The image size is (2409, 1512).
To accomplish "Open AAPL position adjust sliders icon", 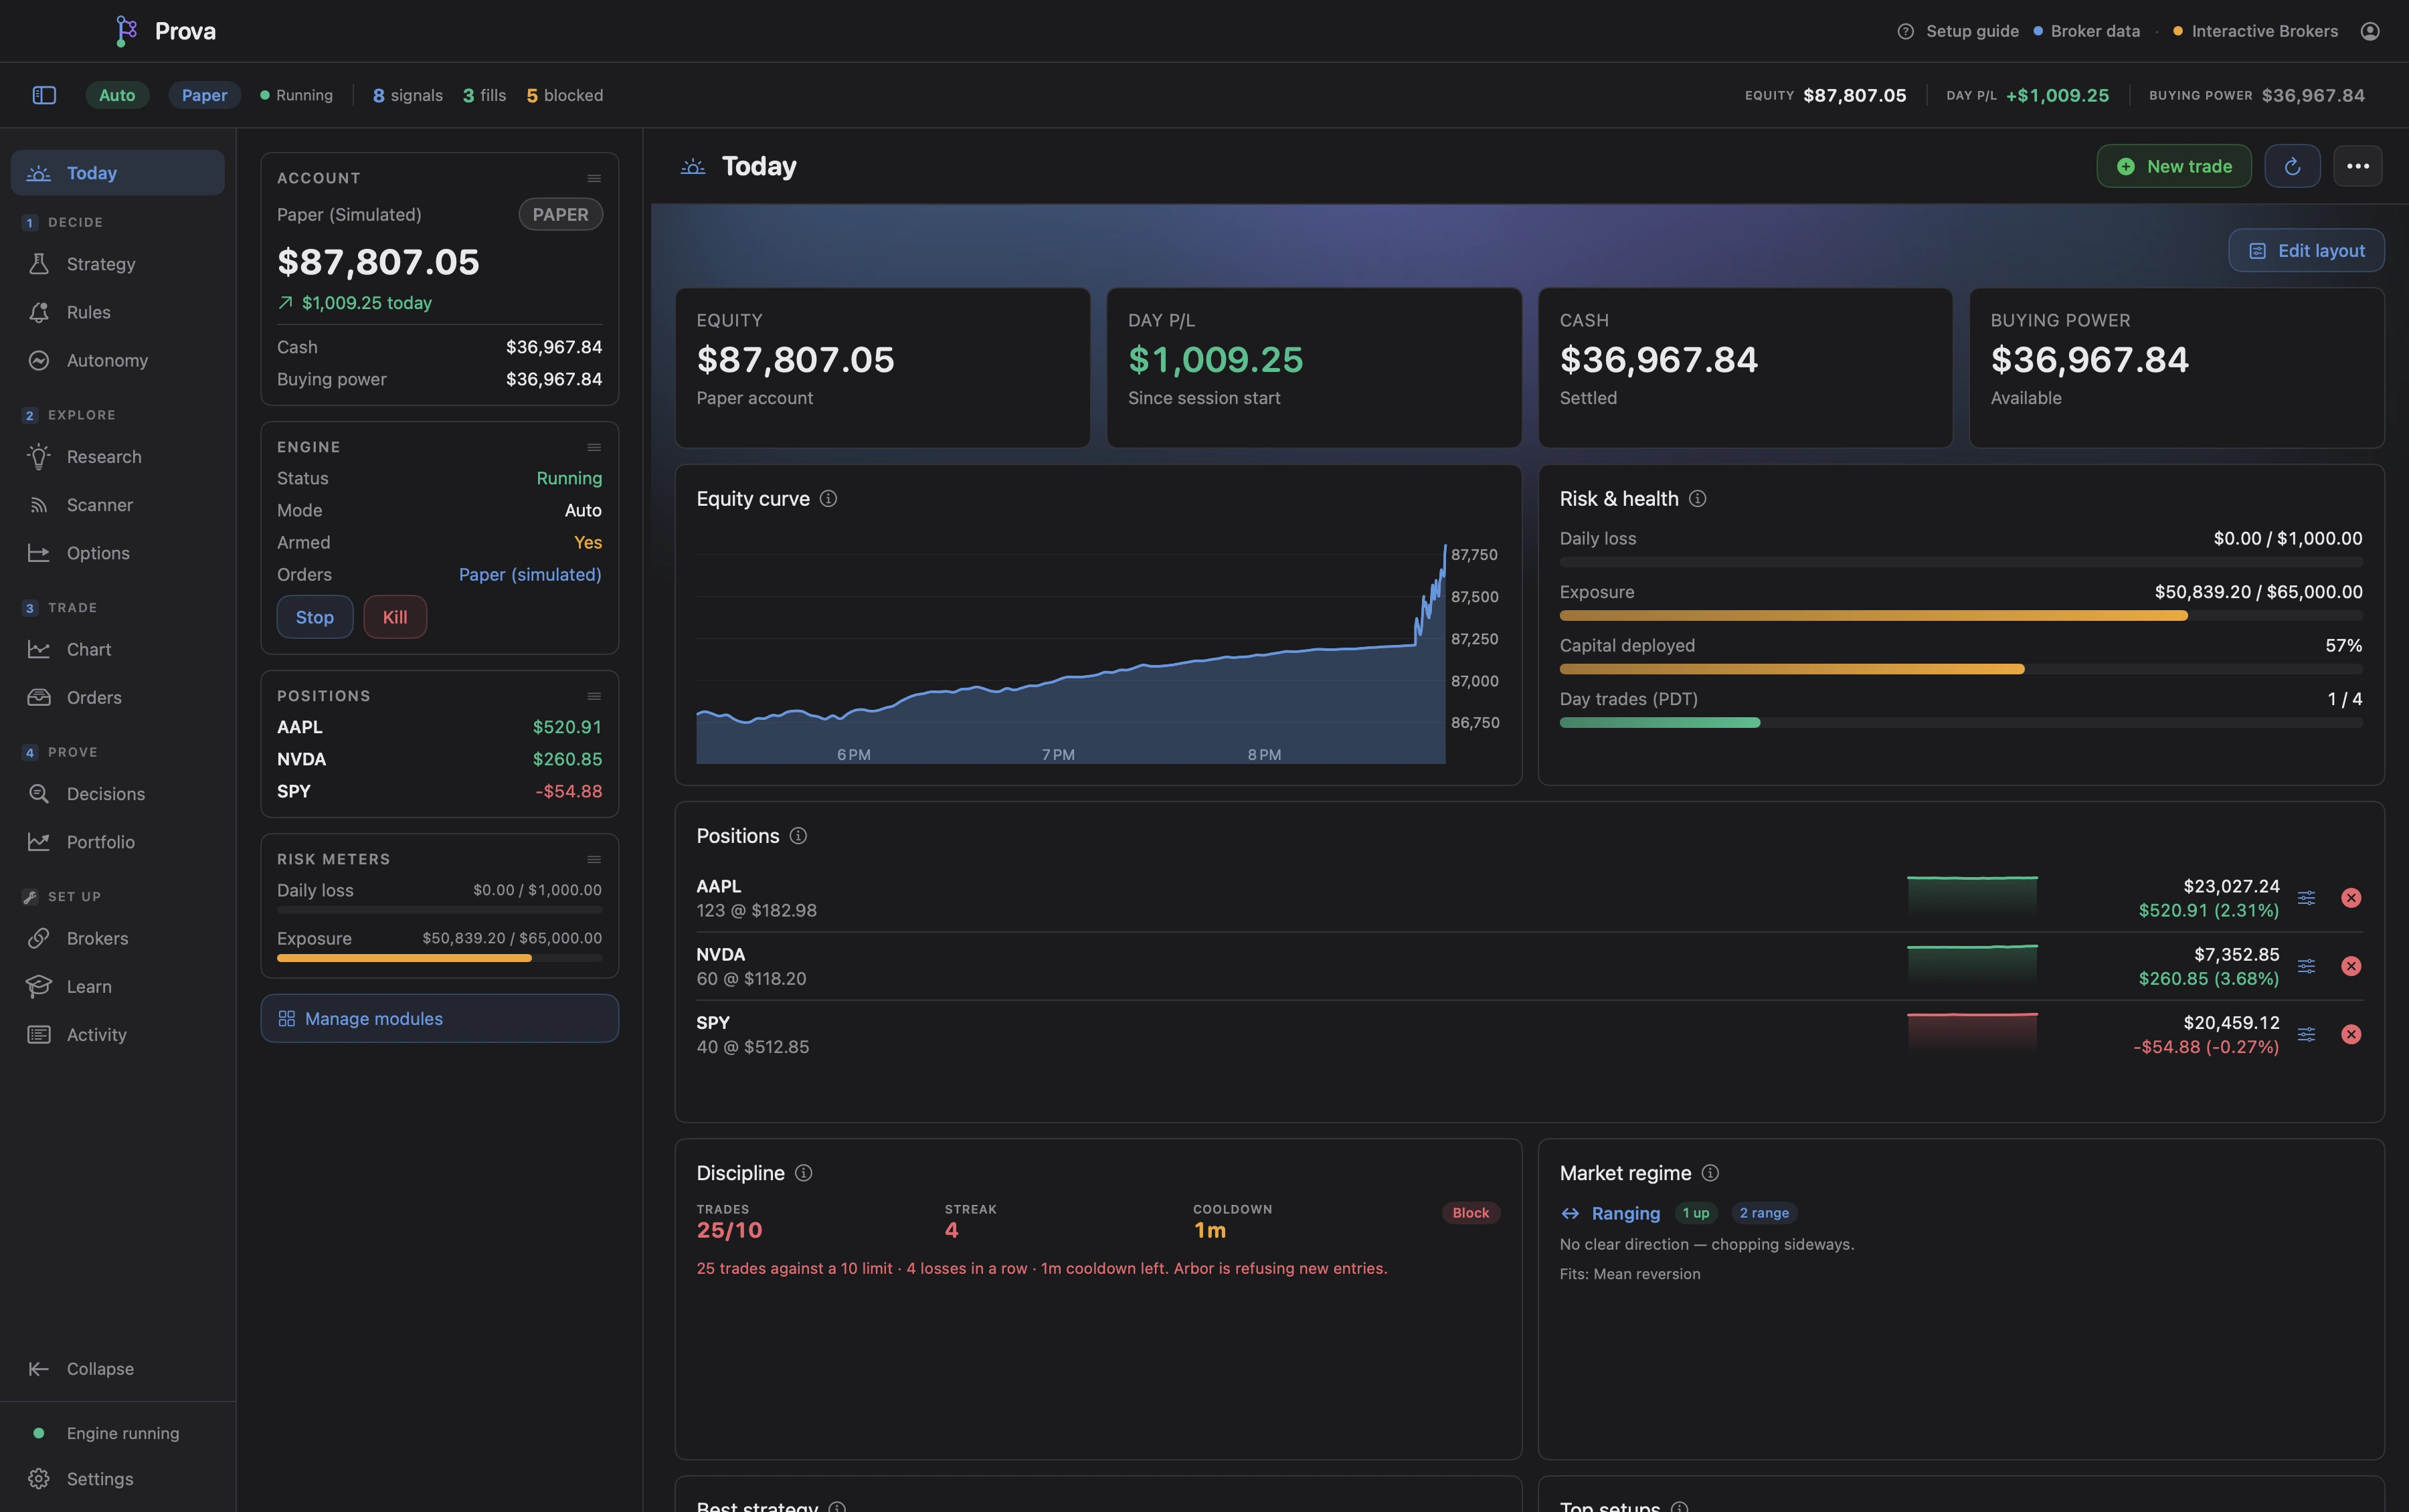I will coord(2306,898).
